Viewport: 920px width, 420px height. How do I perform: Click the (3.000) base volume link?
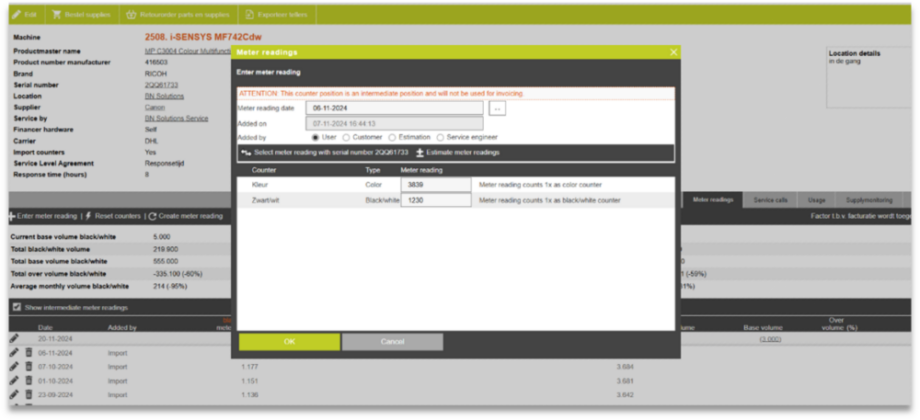click(770, 339)
